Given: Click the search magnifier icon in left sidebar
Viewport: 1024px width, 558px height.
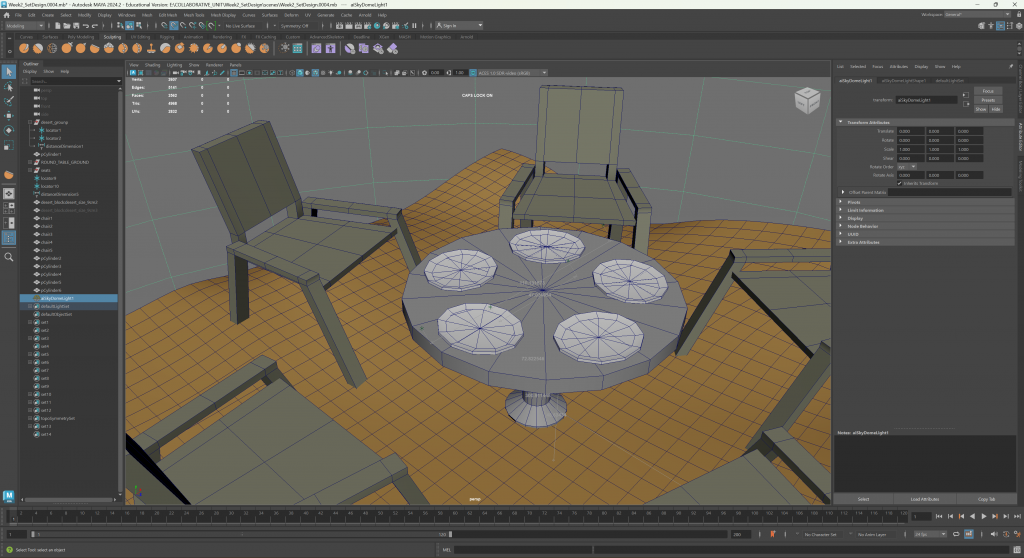Looking at the screenshot, I should coord(9,257).
